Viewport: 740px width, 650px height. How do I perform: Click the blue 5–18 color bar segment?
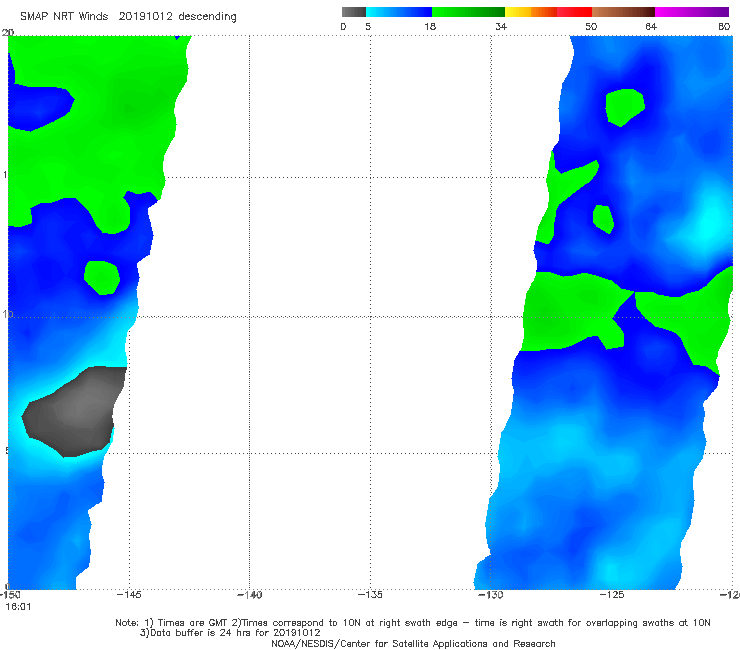[399, 12]
